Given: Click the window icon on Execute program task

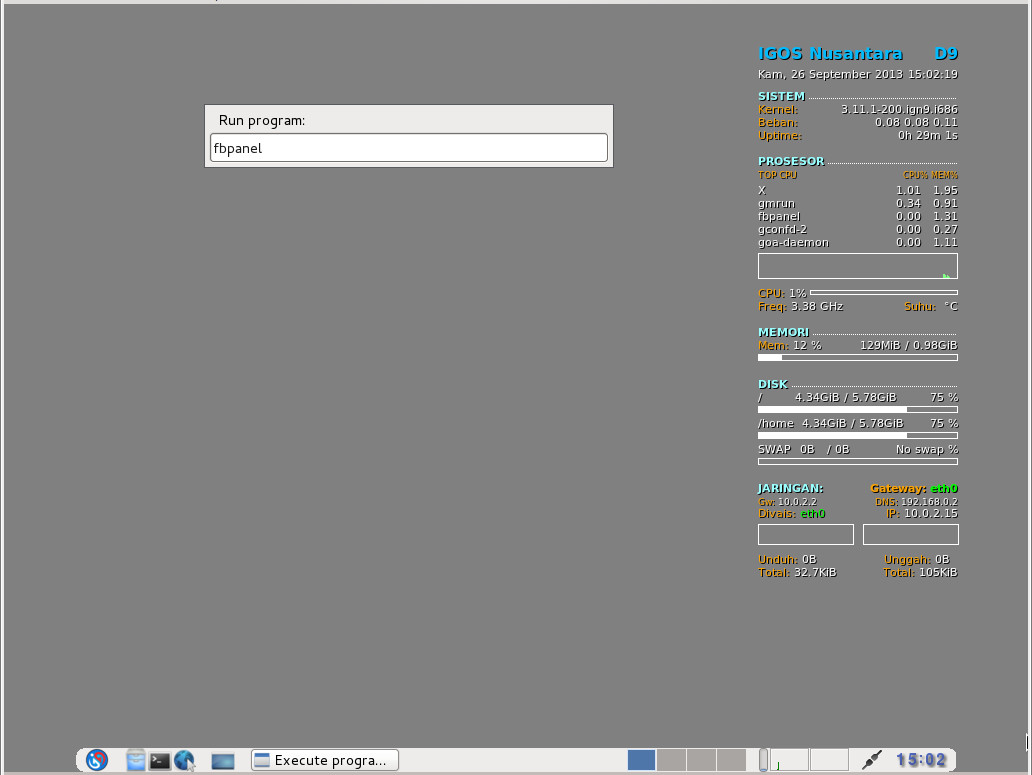Looking at the screenshot, I should point(262,760).
